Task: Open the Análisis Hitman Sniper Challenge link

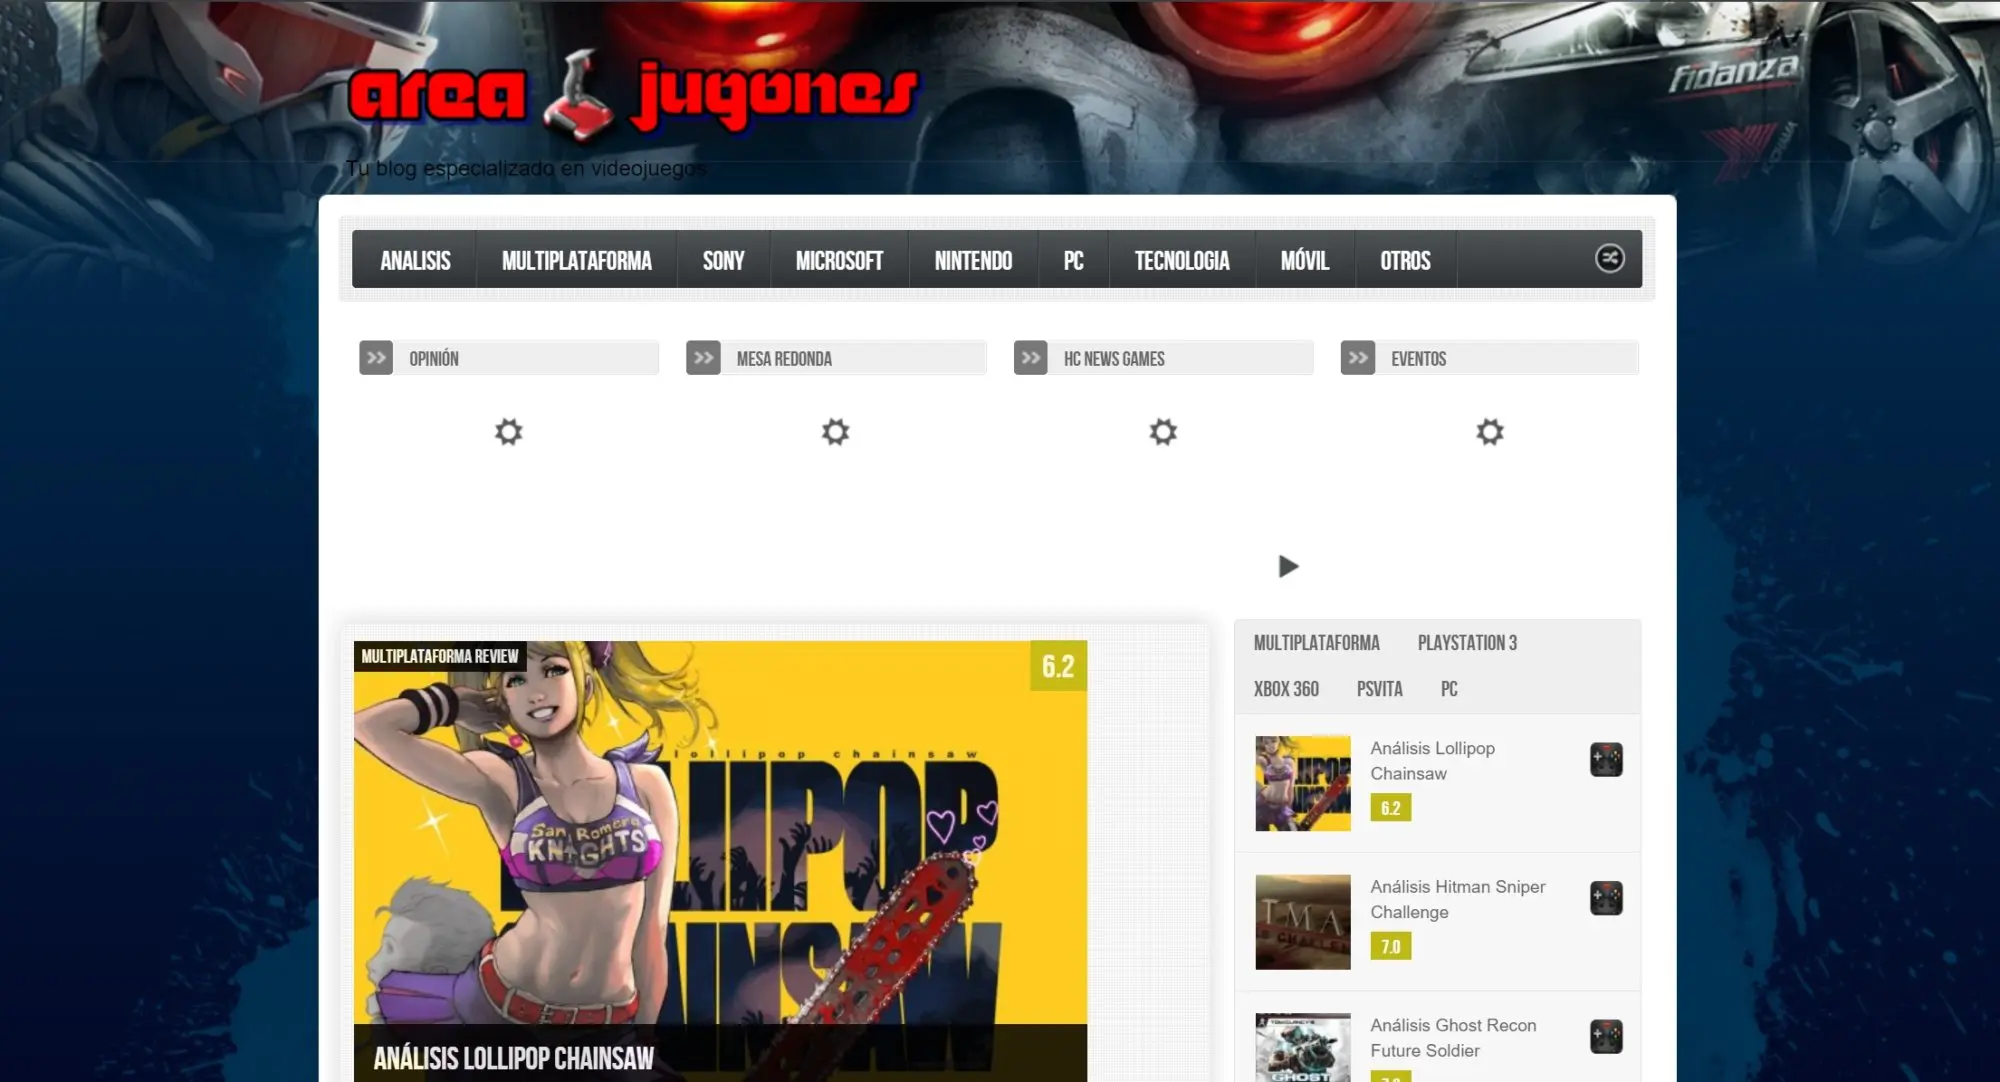Action: click(x=1457, y=899)
